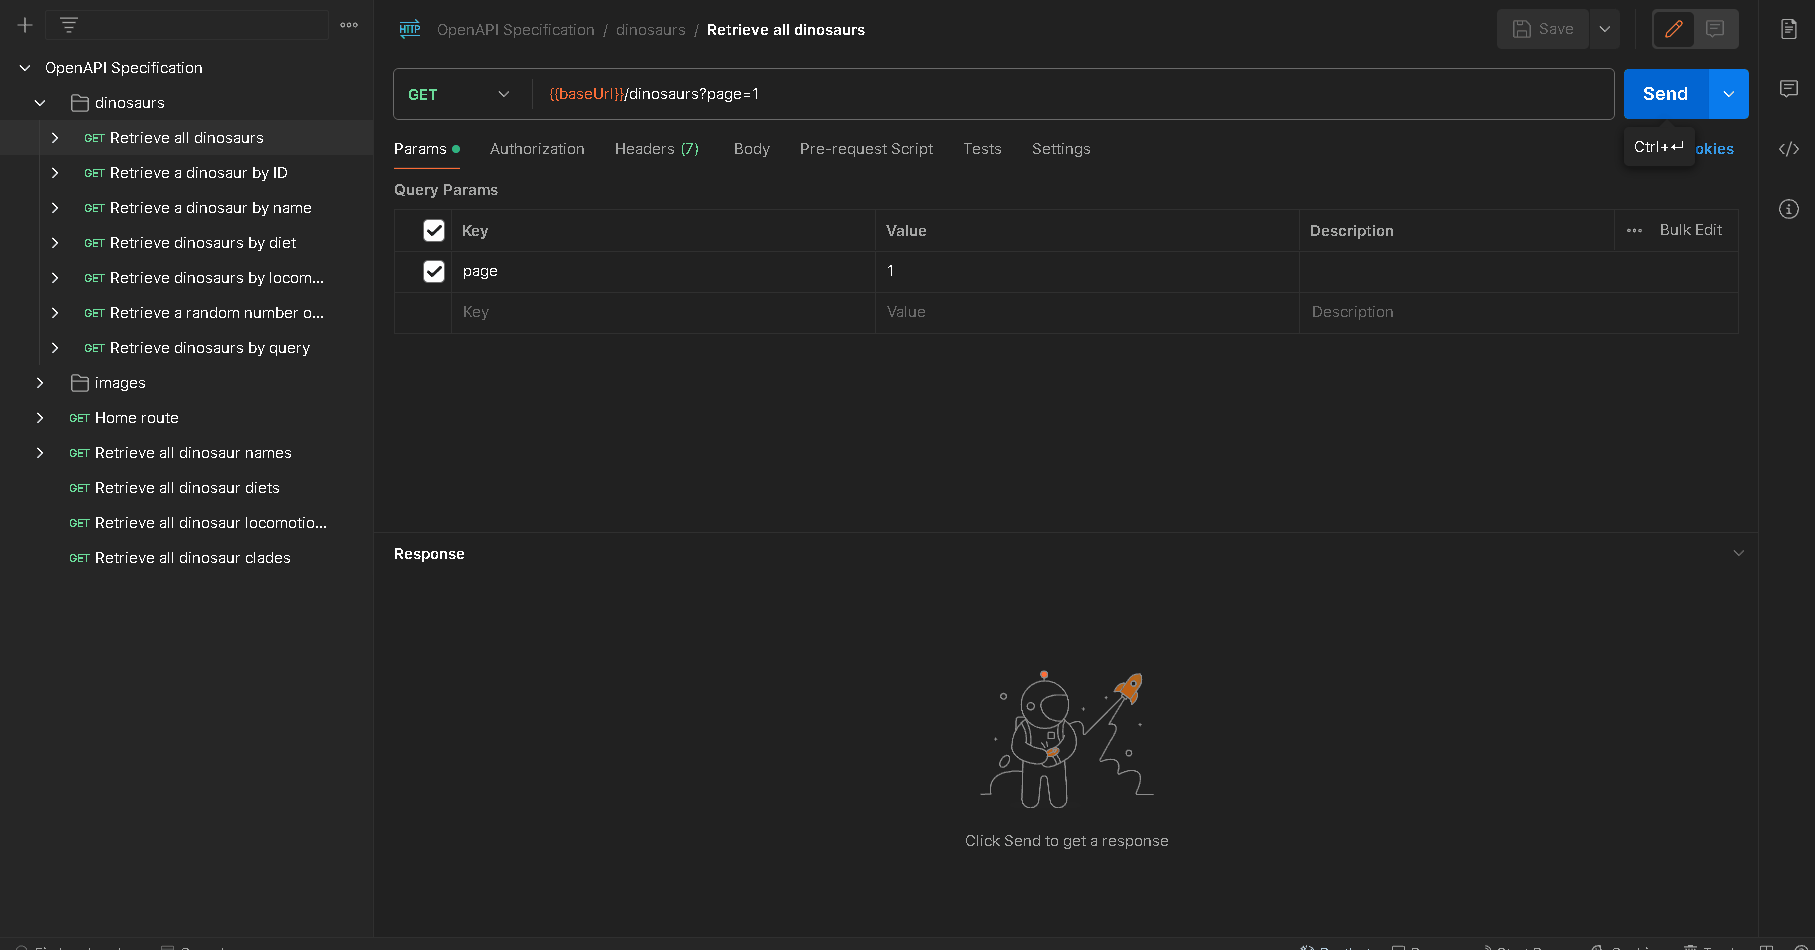Screen dimensions: 1815x950
Task: Open the request info icon
Action: [x=1789, y=209]
